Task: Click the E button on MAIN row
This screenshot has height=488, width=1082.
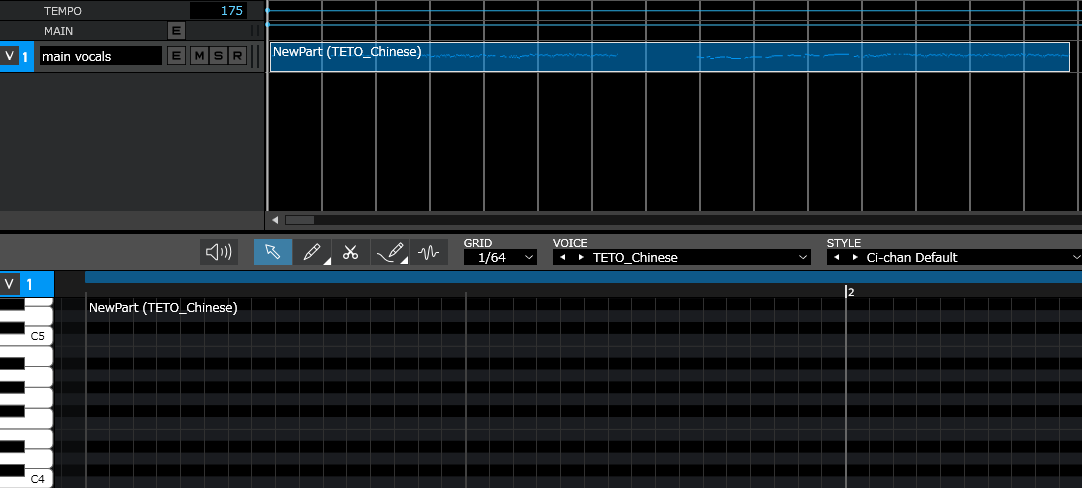Action: pyautogui.click(x=177, y=31)
